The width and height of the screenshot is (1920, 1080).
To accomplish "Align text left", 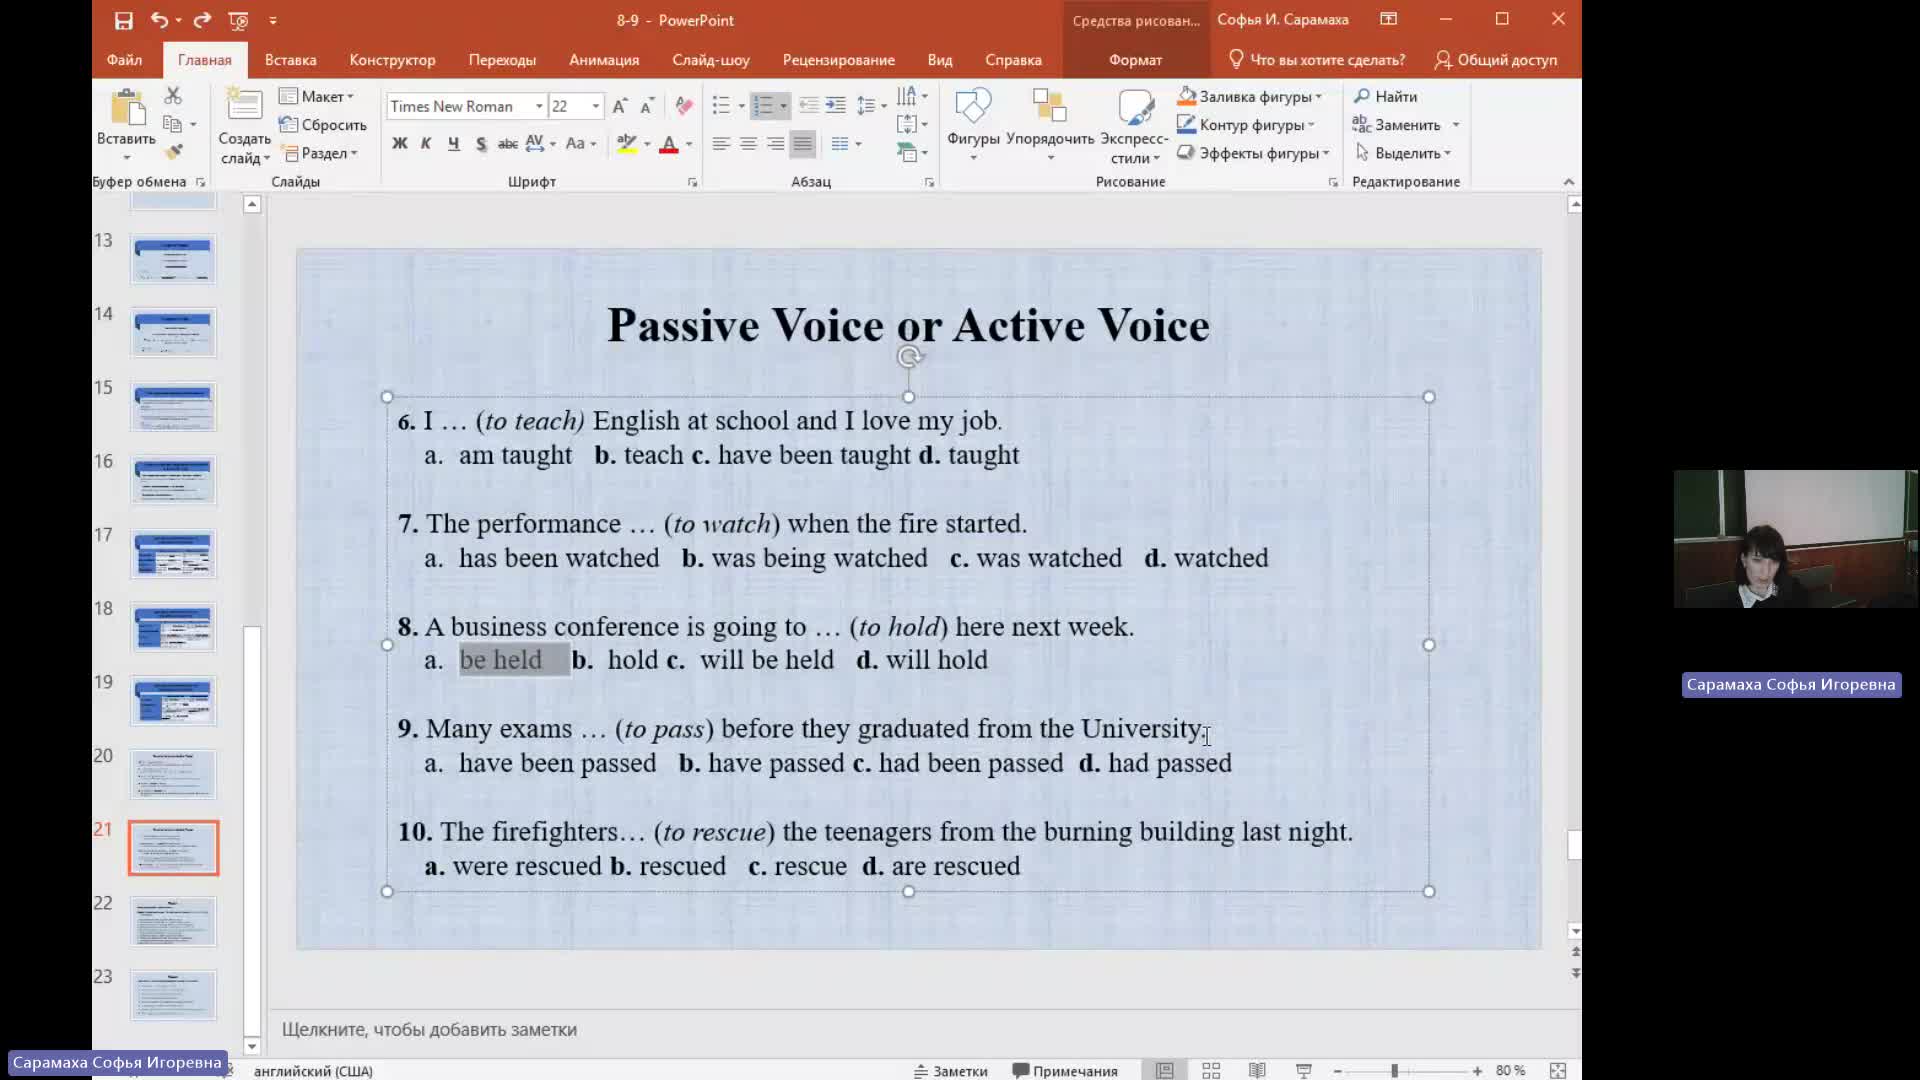I will (x=720, y=144).
